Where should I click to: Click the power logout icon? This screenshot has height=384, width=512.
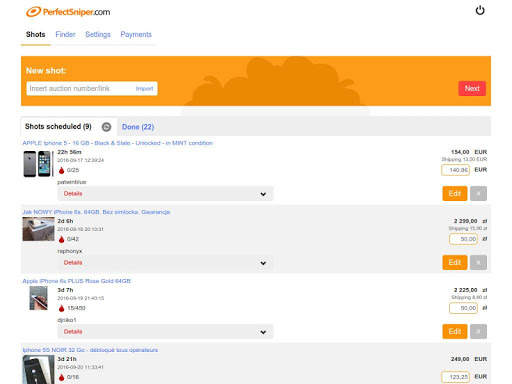(480, 11)
